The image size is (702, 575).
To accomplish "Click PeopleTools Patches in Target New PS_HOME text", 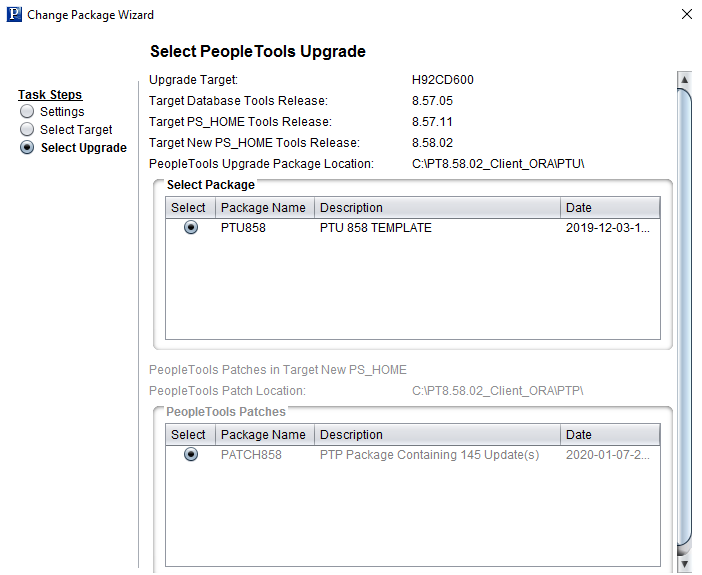I will coord(278,370).
